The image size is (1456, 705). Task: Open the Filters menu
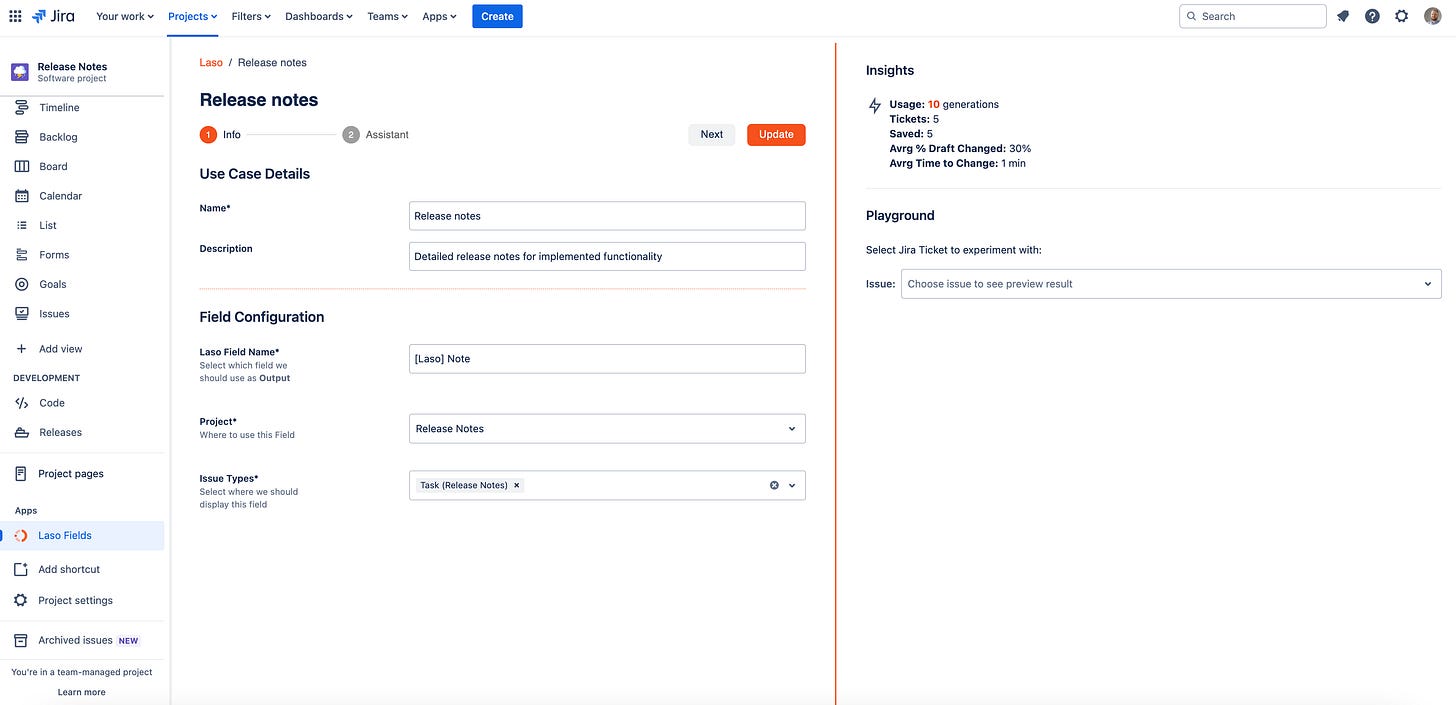pos(251,16)
